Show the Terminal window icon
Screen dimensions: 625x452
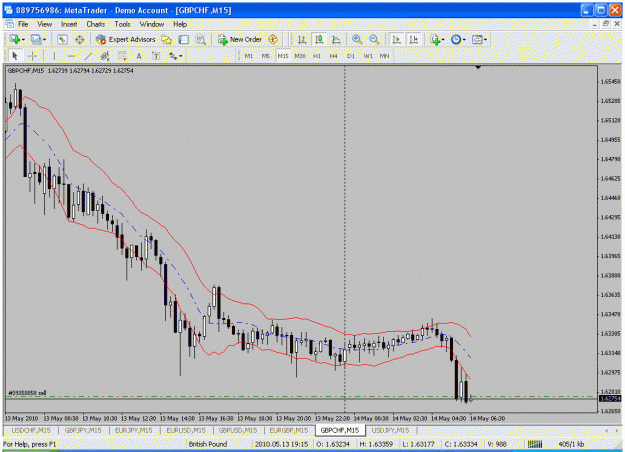(183, 39)
